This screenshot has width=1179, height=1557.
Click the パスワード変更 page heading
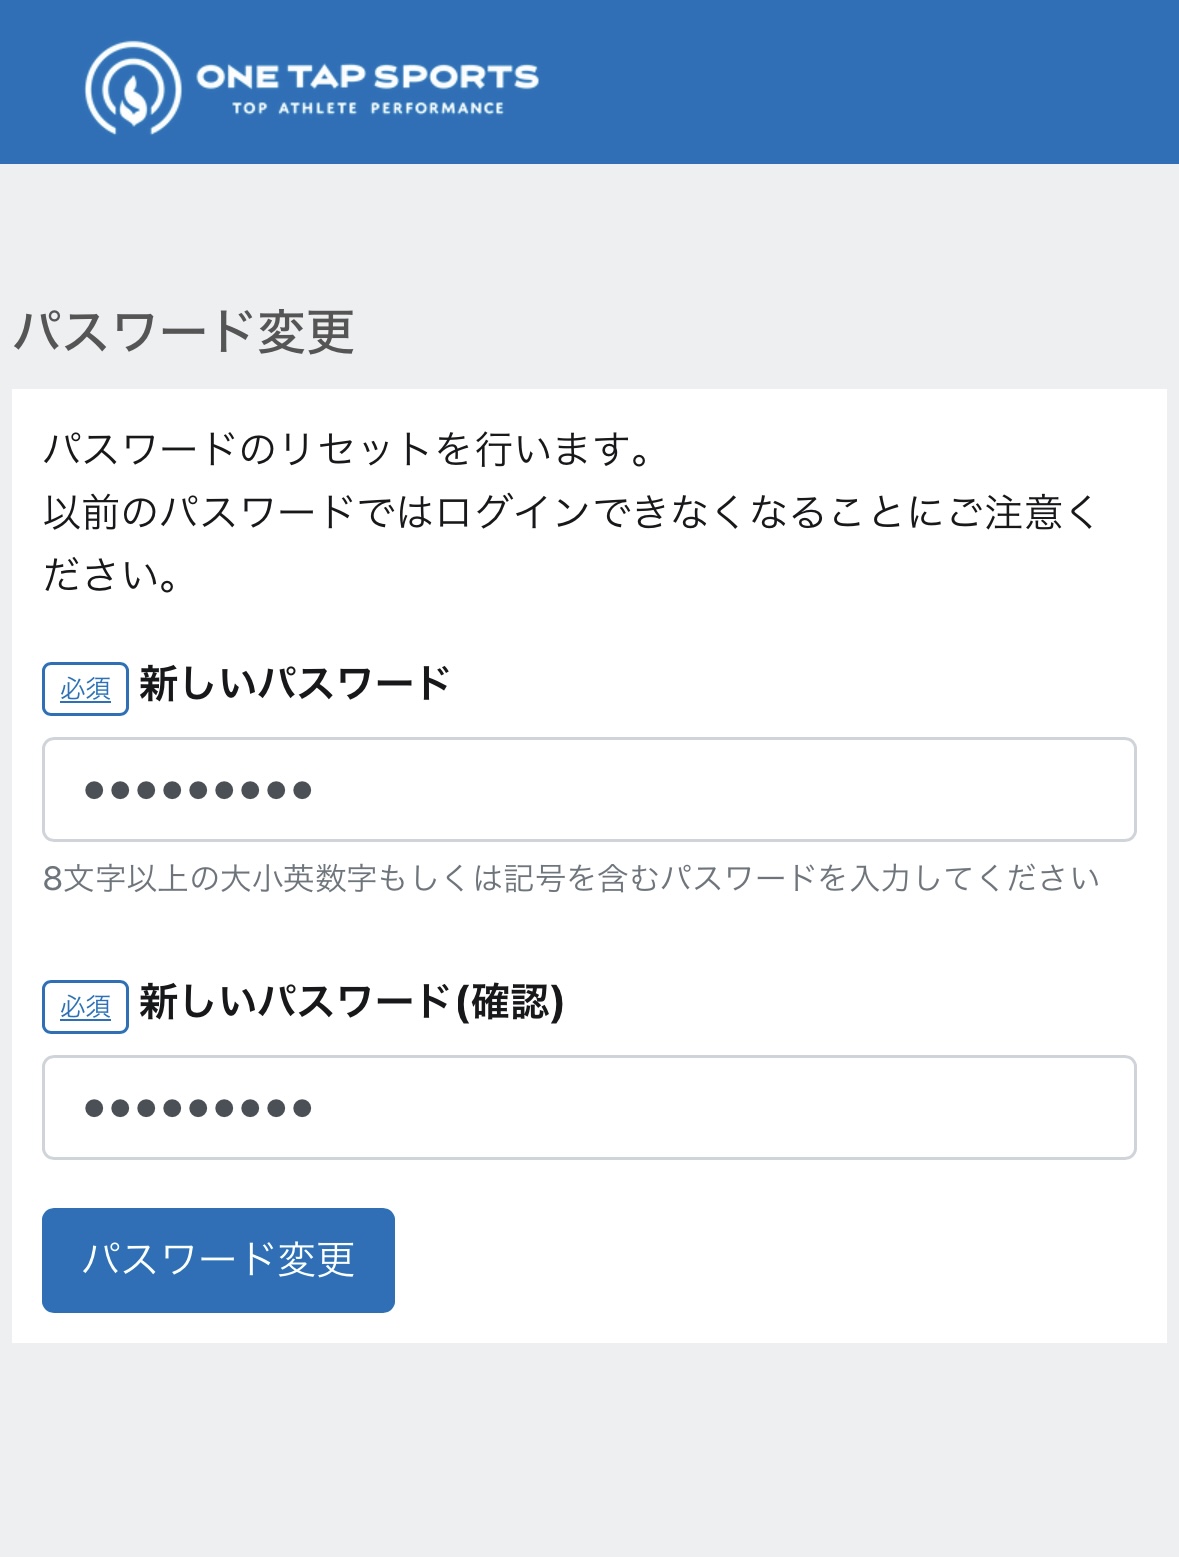coord(184,331)
